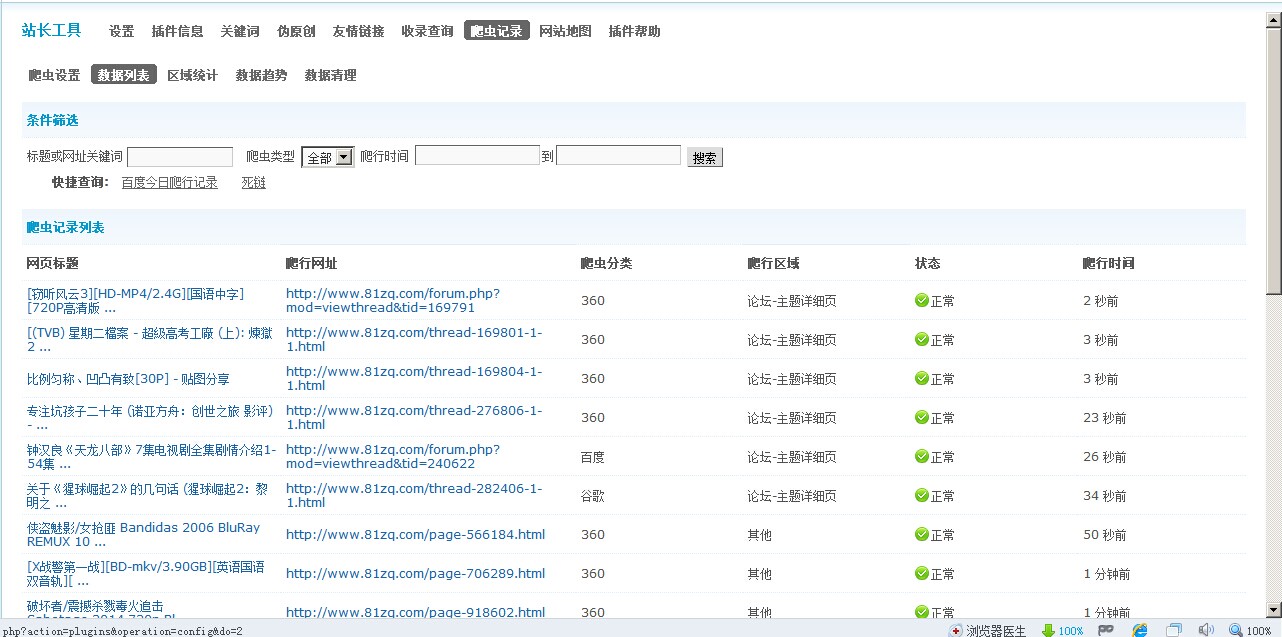
Task: Focus the 标题或网址关键词 input field
Action: point(180,157)
